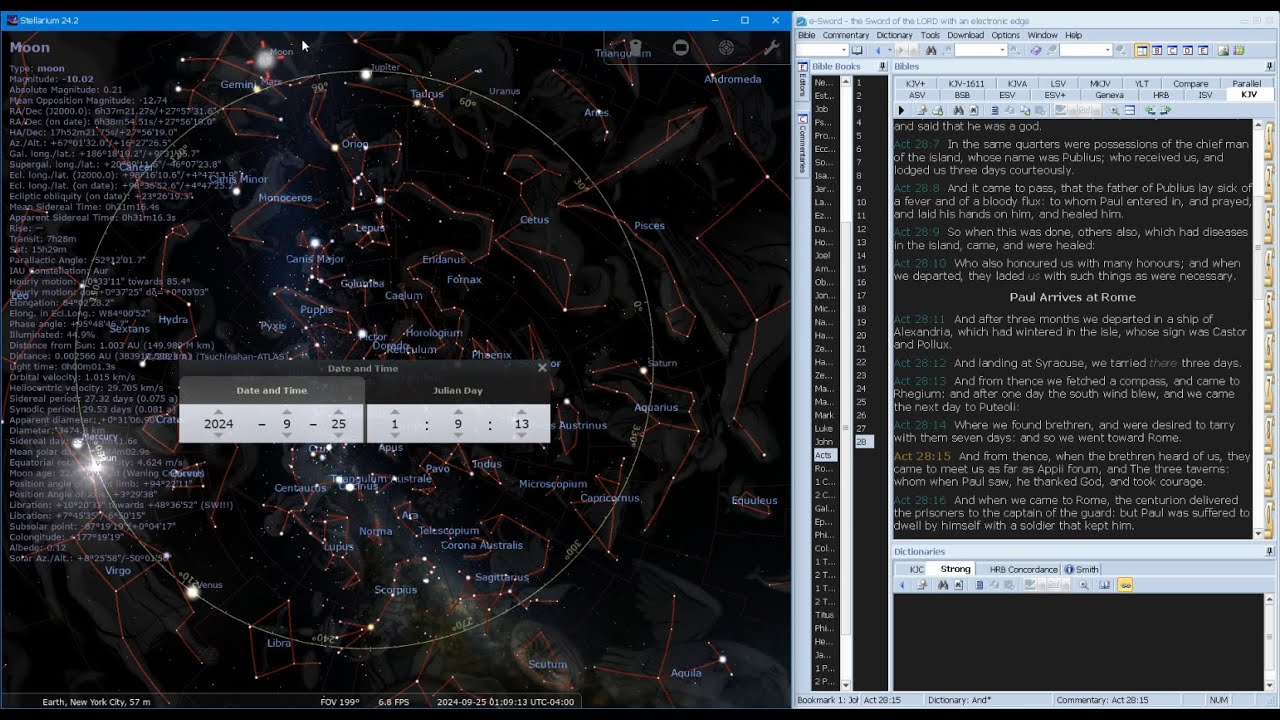Click green forward arrow in Bible toolbar
1280x720 pixels.
coord(1165,110)
